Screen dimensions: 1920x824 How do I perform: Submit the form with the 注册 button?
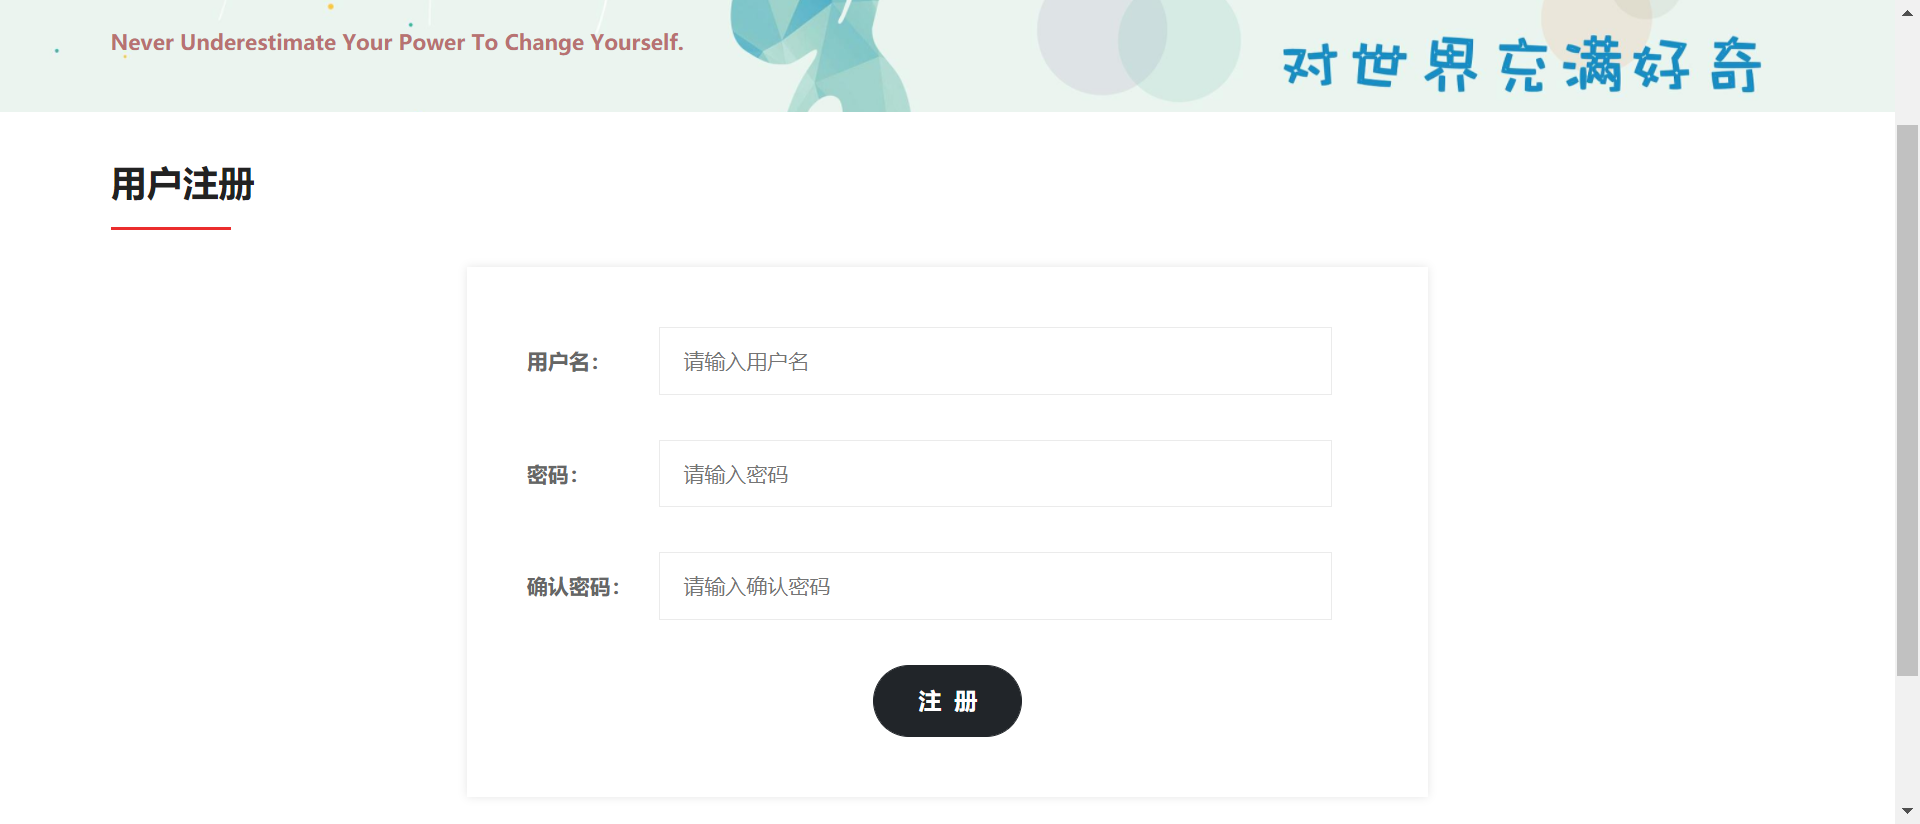(947, 701)
